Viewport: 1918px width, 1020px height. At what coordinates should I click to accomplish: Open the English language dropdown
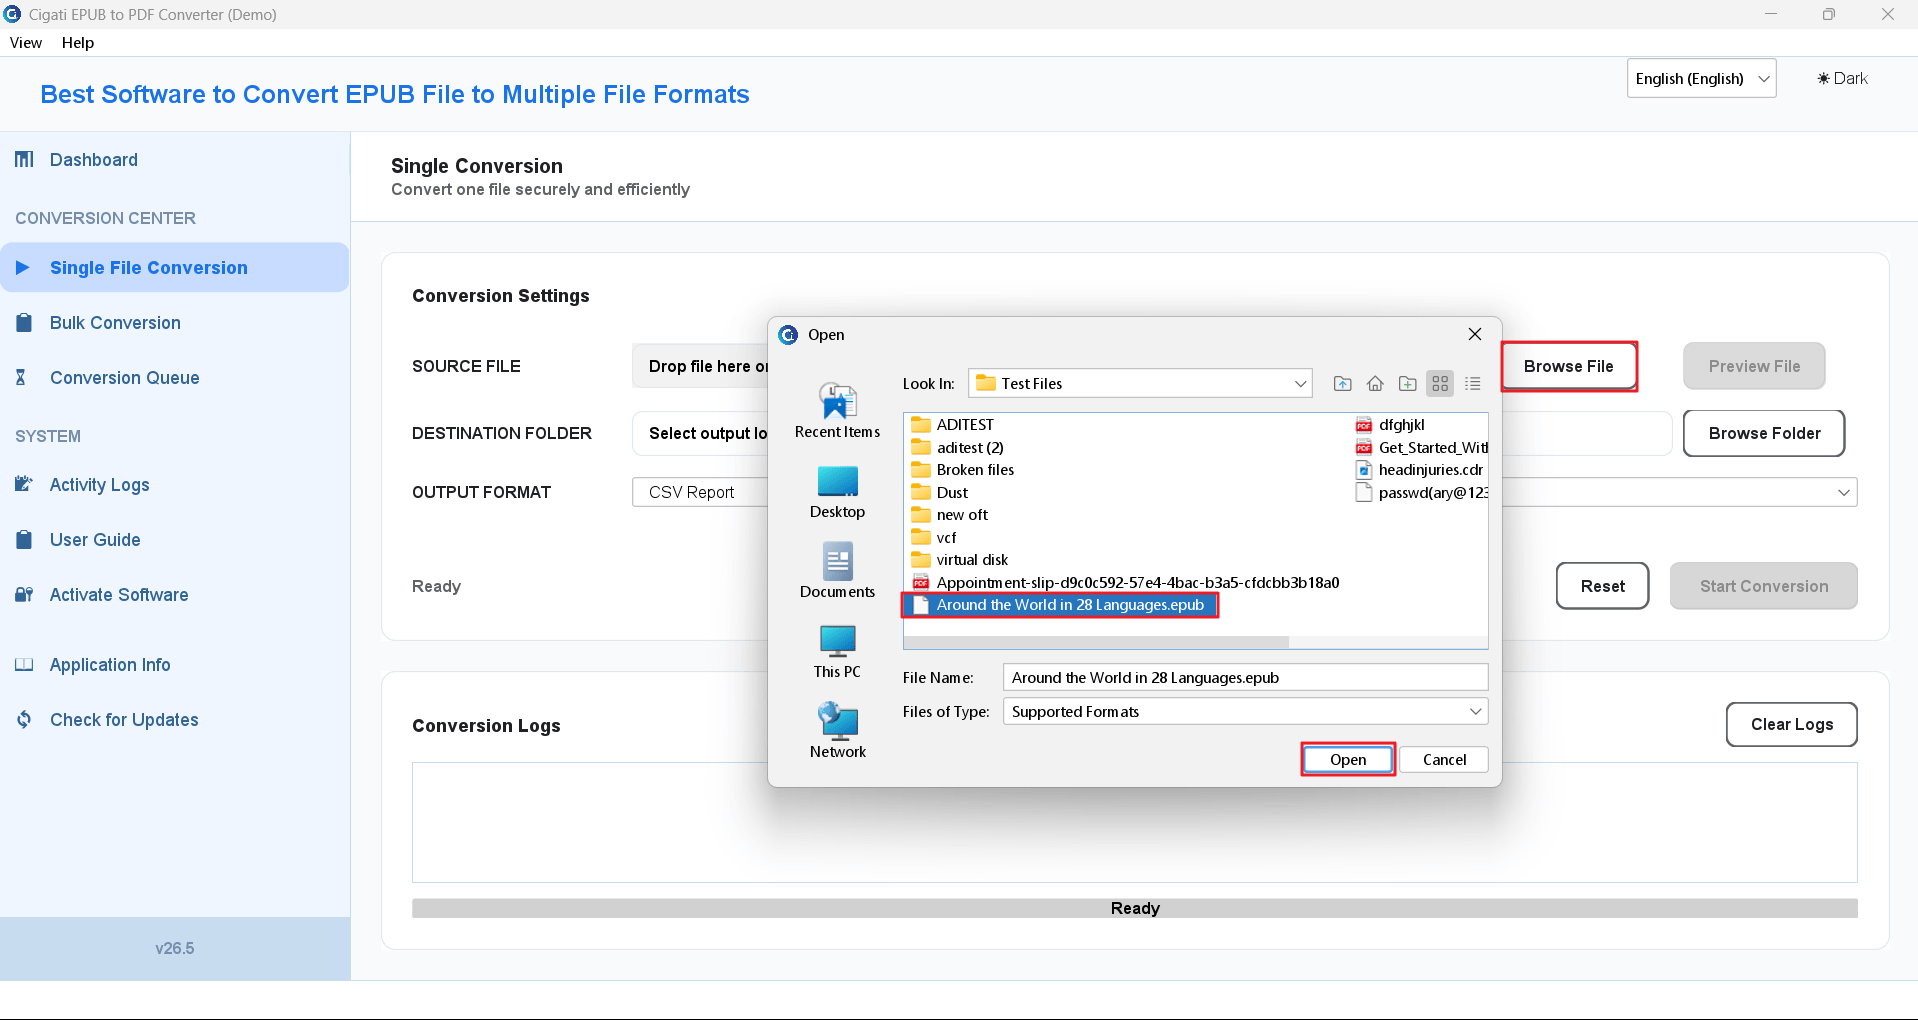point(1701,79)
